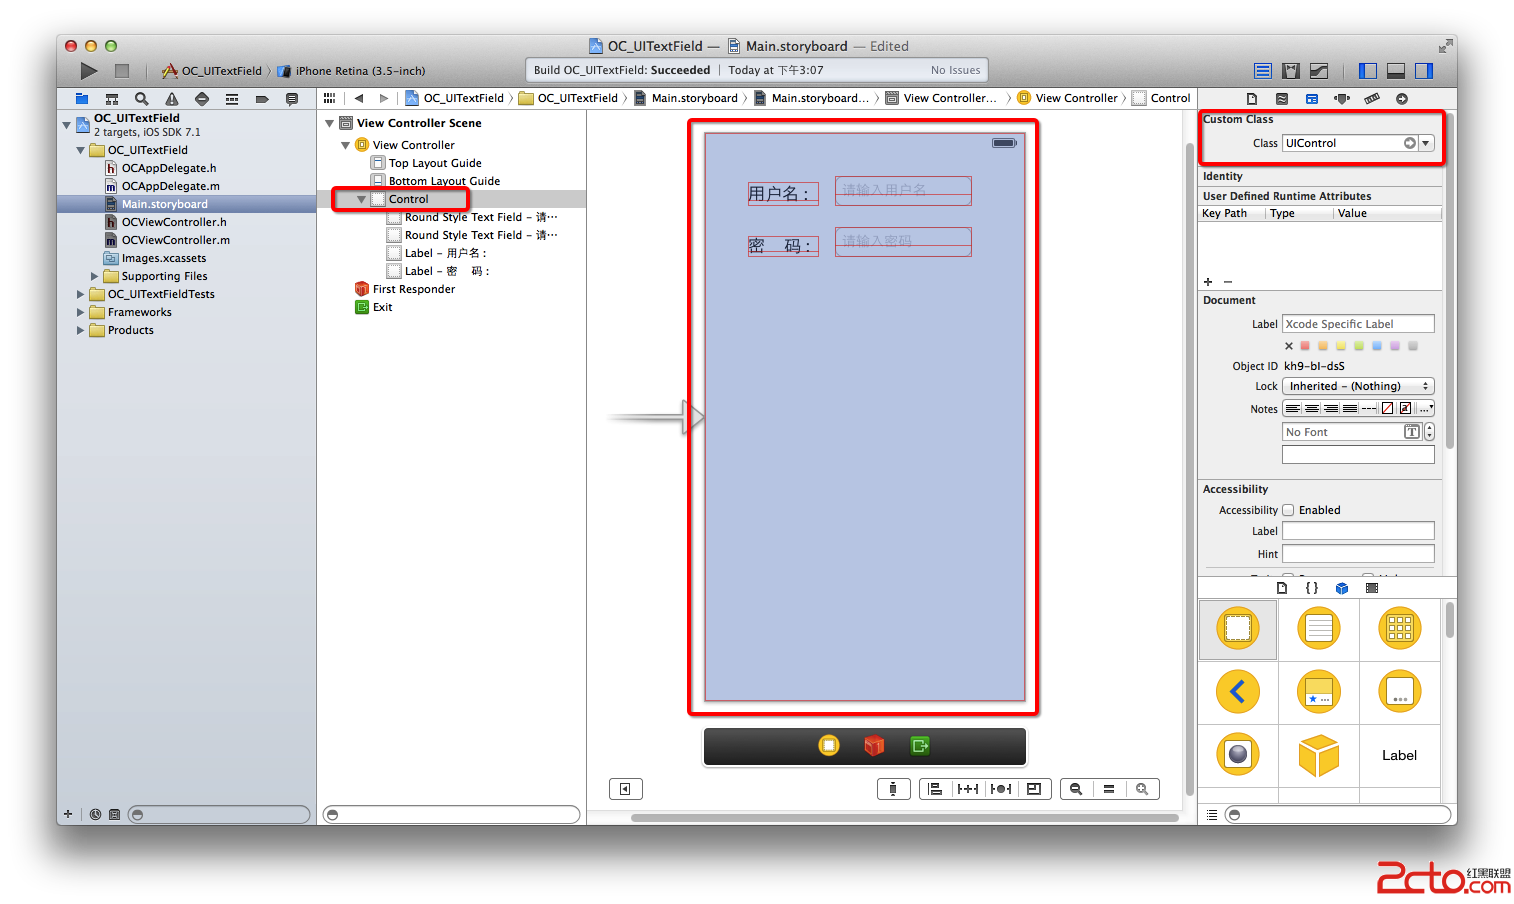Open the Custom Class dropdown arrow
The width and height of the screenshot is (1514, 904).
(1426, 143)
